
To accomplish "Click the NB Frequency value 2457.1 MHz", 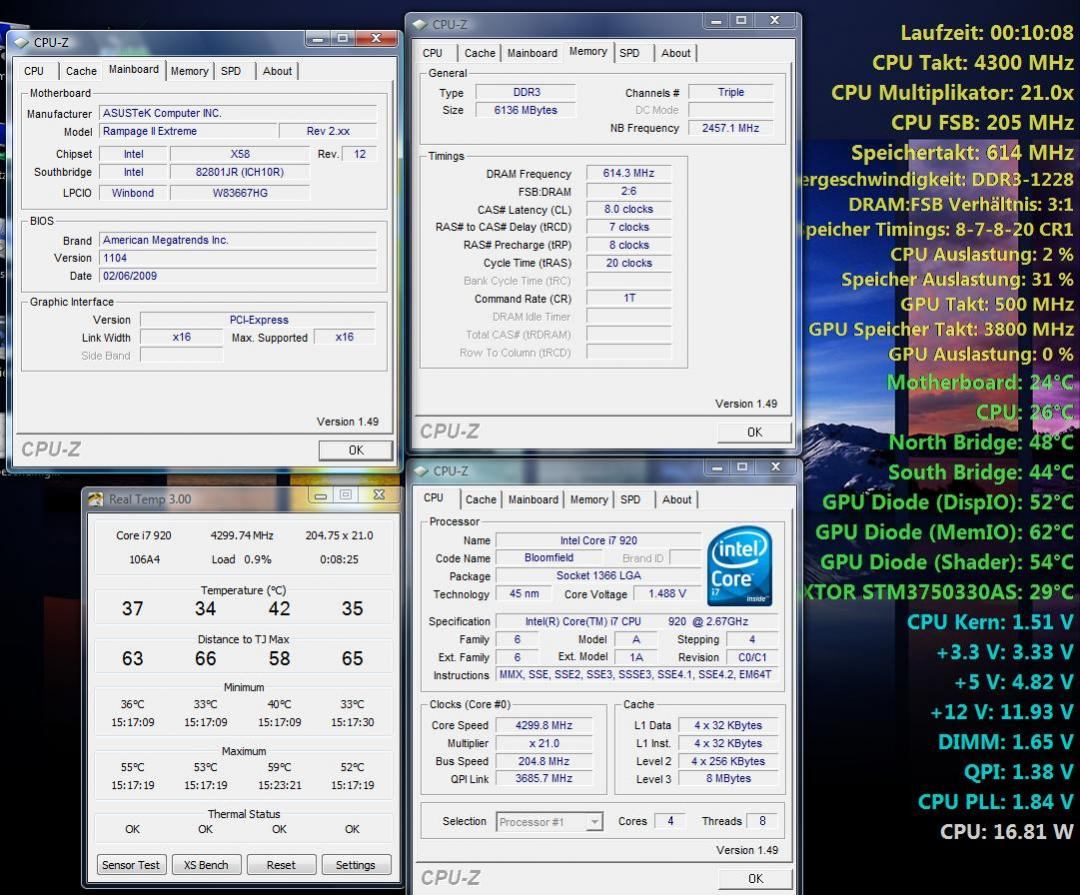I will coord(731,127).
